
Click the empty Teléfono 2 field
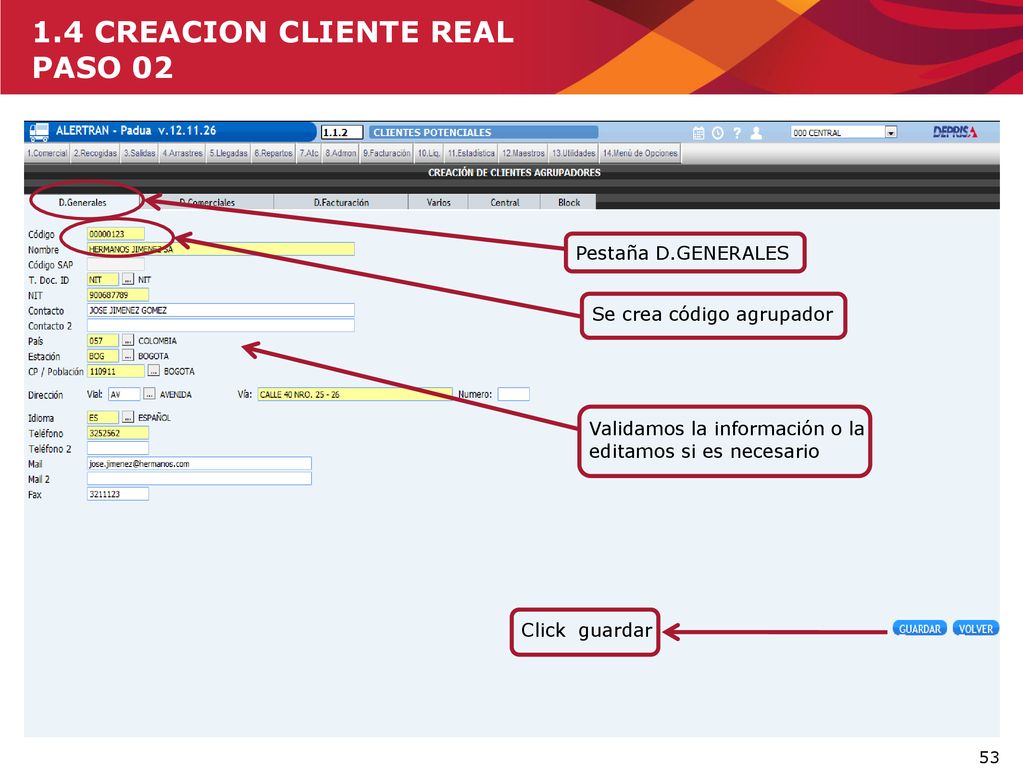point(117,448)
